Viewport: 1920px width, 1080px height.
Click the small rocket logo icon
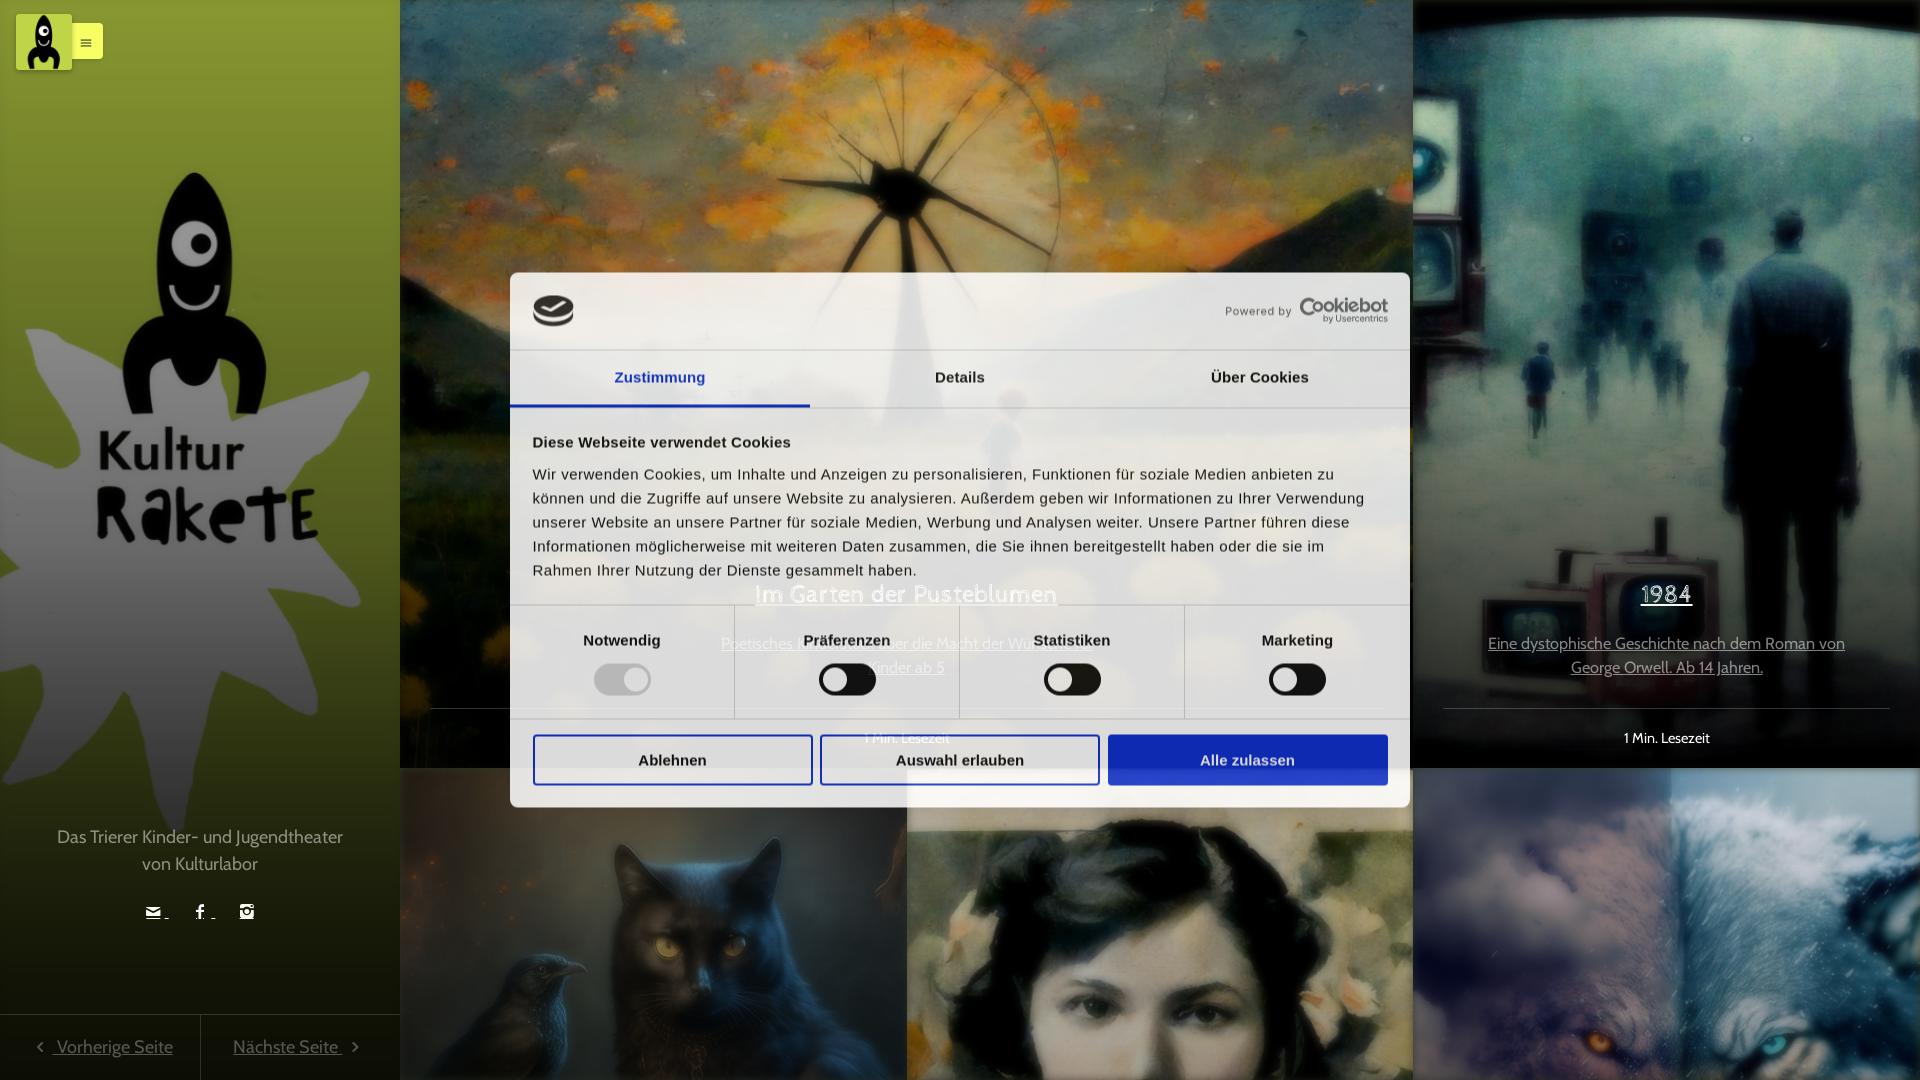(x=44, y=42)
